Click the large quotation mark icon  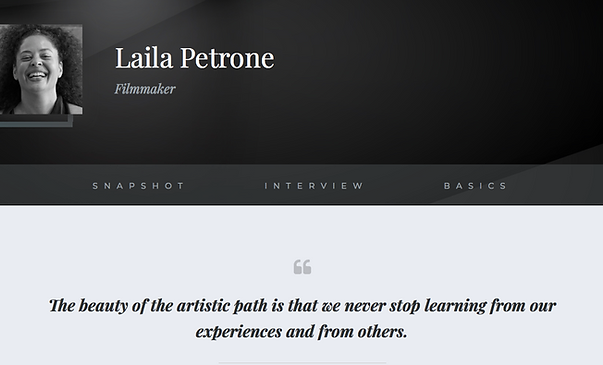[x=302, y=267]
